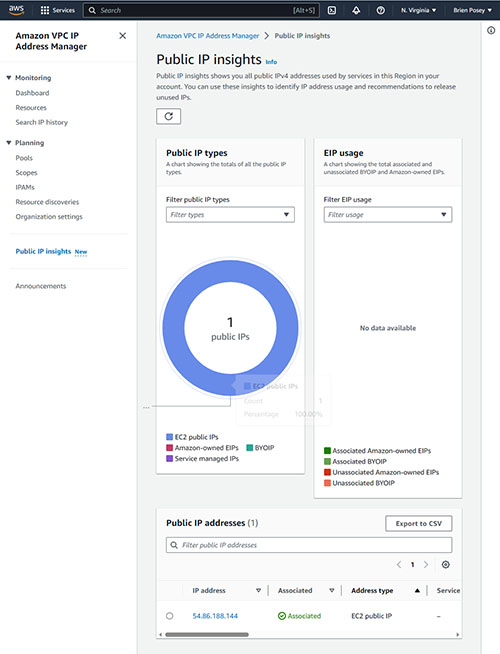Select Public IP insights in sidebar
The image size is (500, 654).
(x=43, y=251)
